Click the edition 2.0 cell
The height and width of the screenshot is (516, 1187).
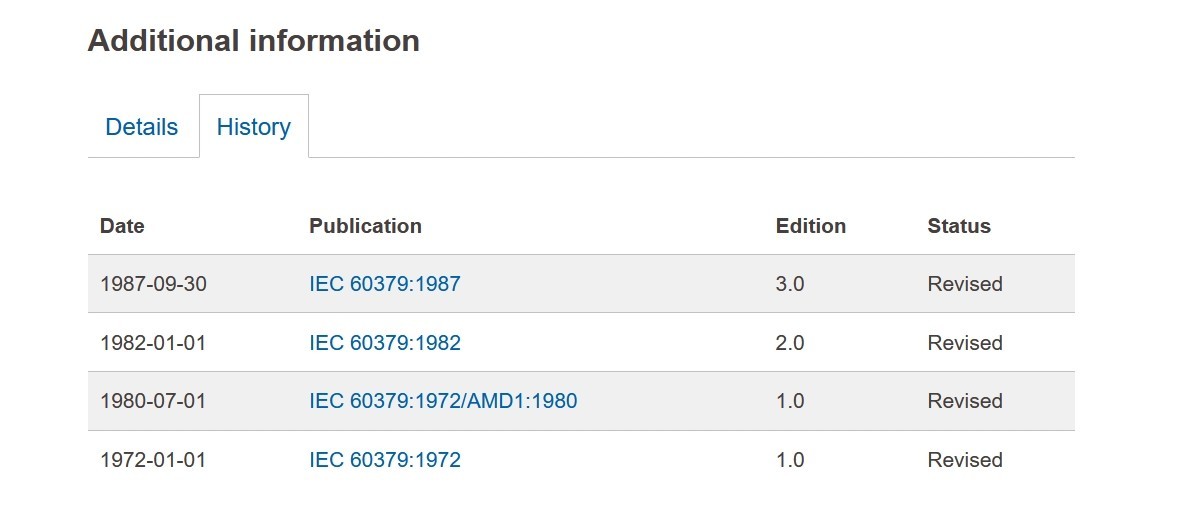point(790,343)
